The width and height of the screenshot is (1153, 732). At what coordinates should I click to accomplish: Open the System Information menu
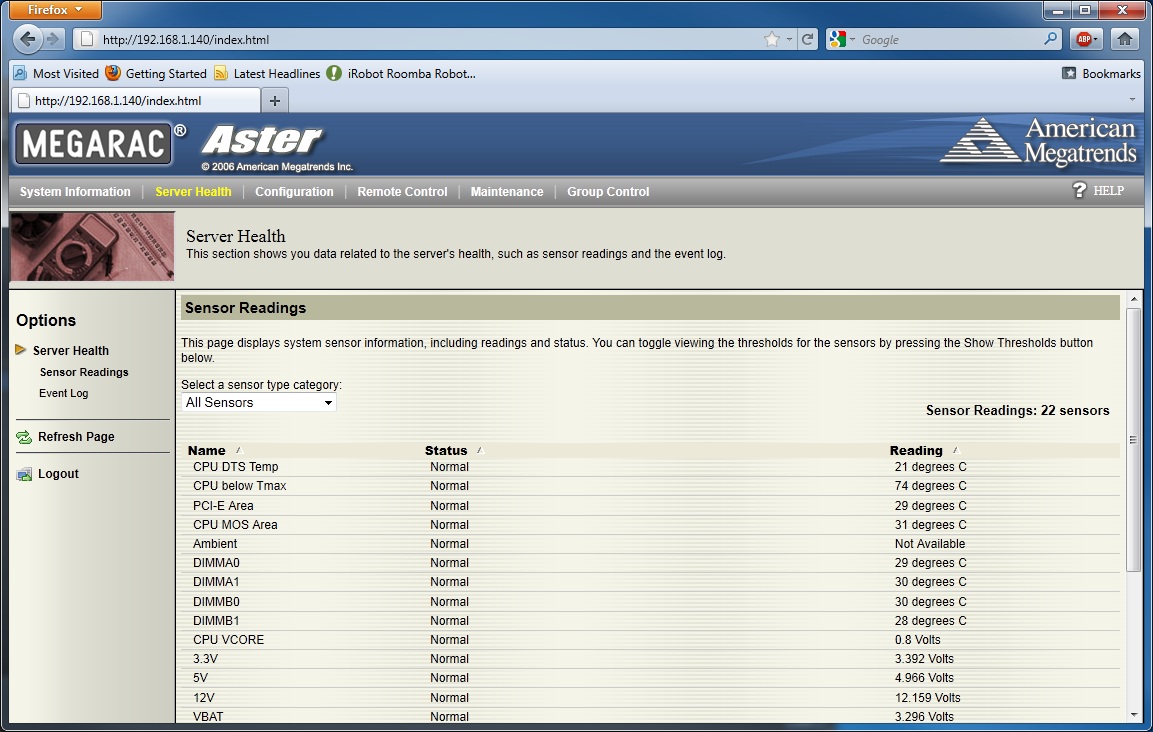[75, 191]
